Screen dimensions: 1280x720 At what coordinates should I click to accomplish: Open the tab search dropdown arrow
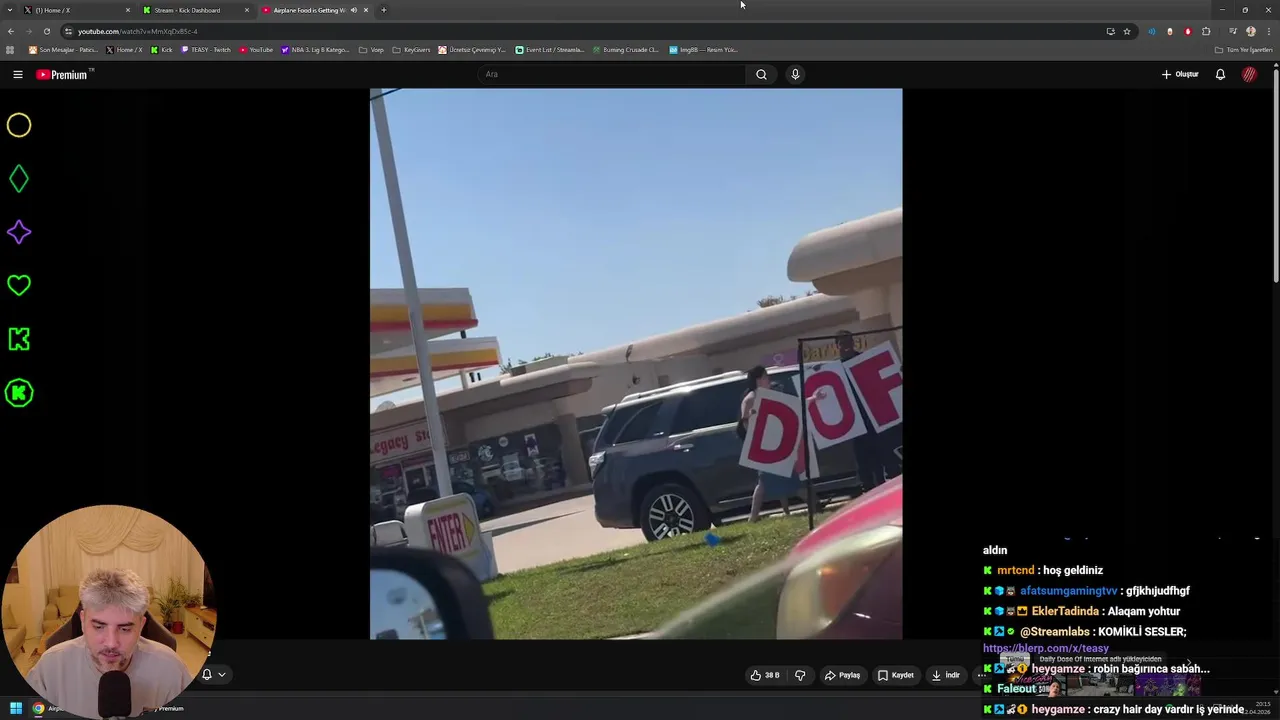8,10
